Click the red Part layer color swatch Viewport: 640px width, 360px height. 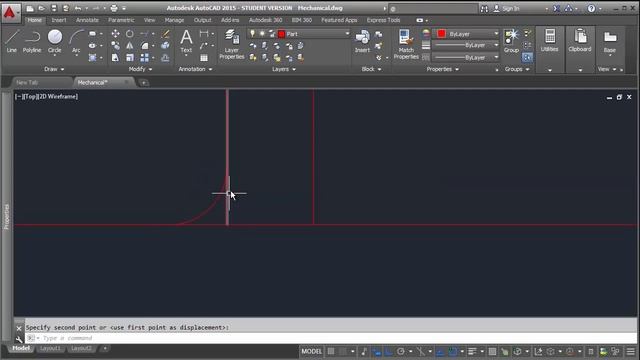(281, 34)
